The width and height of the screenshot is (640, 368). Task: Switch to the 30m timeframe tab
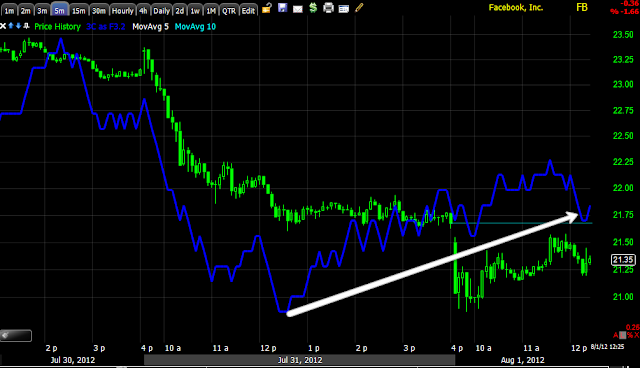click(99, 11)
